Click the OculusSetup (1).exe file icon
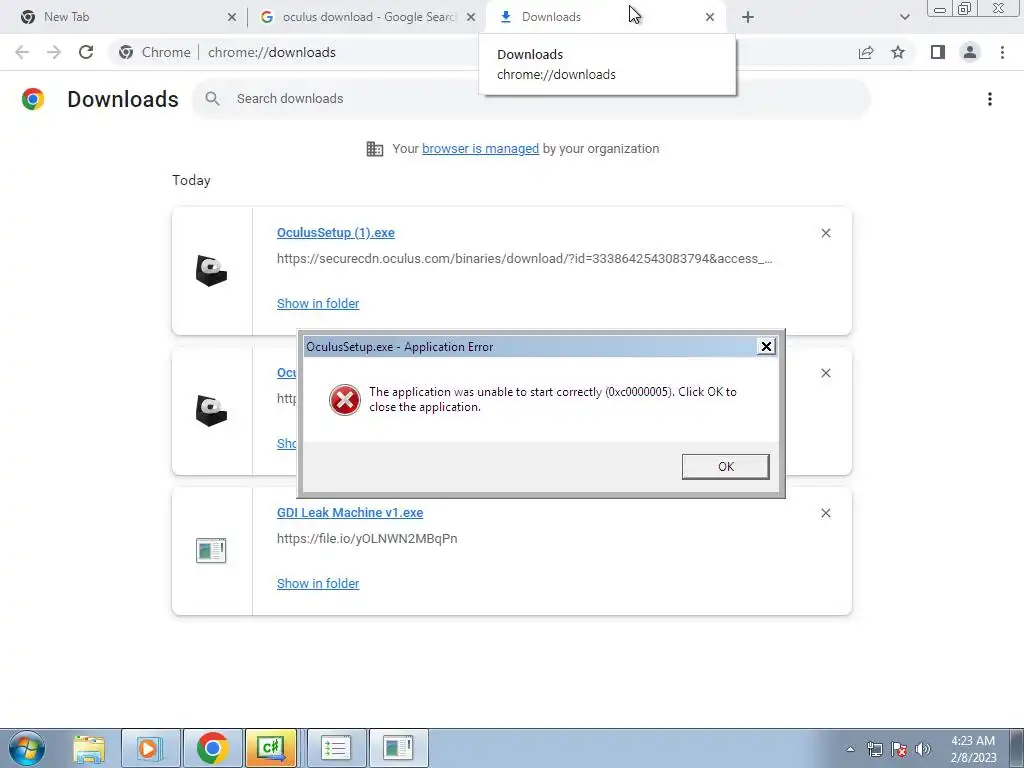 click(211, 270)
